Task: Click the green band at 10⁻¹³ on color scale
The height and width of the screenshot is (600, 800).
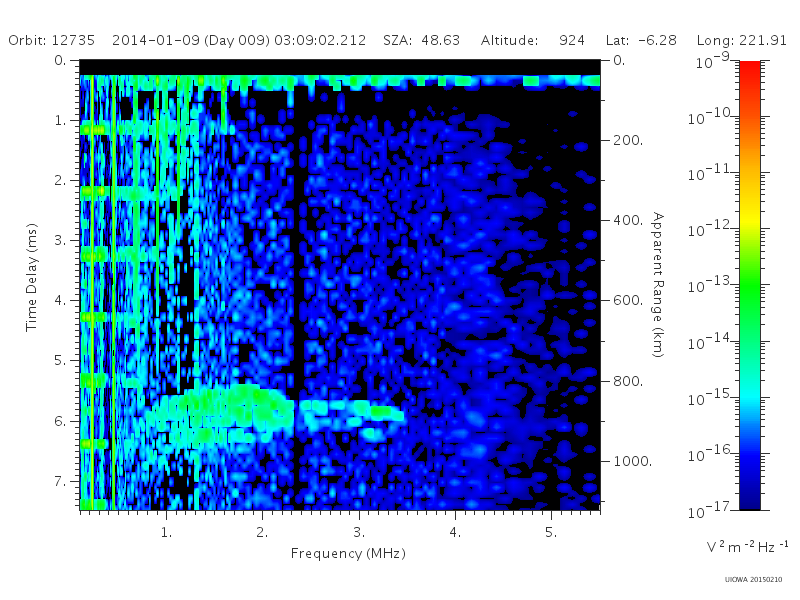Action: pos(749,285)
